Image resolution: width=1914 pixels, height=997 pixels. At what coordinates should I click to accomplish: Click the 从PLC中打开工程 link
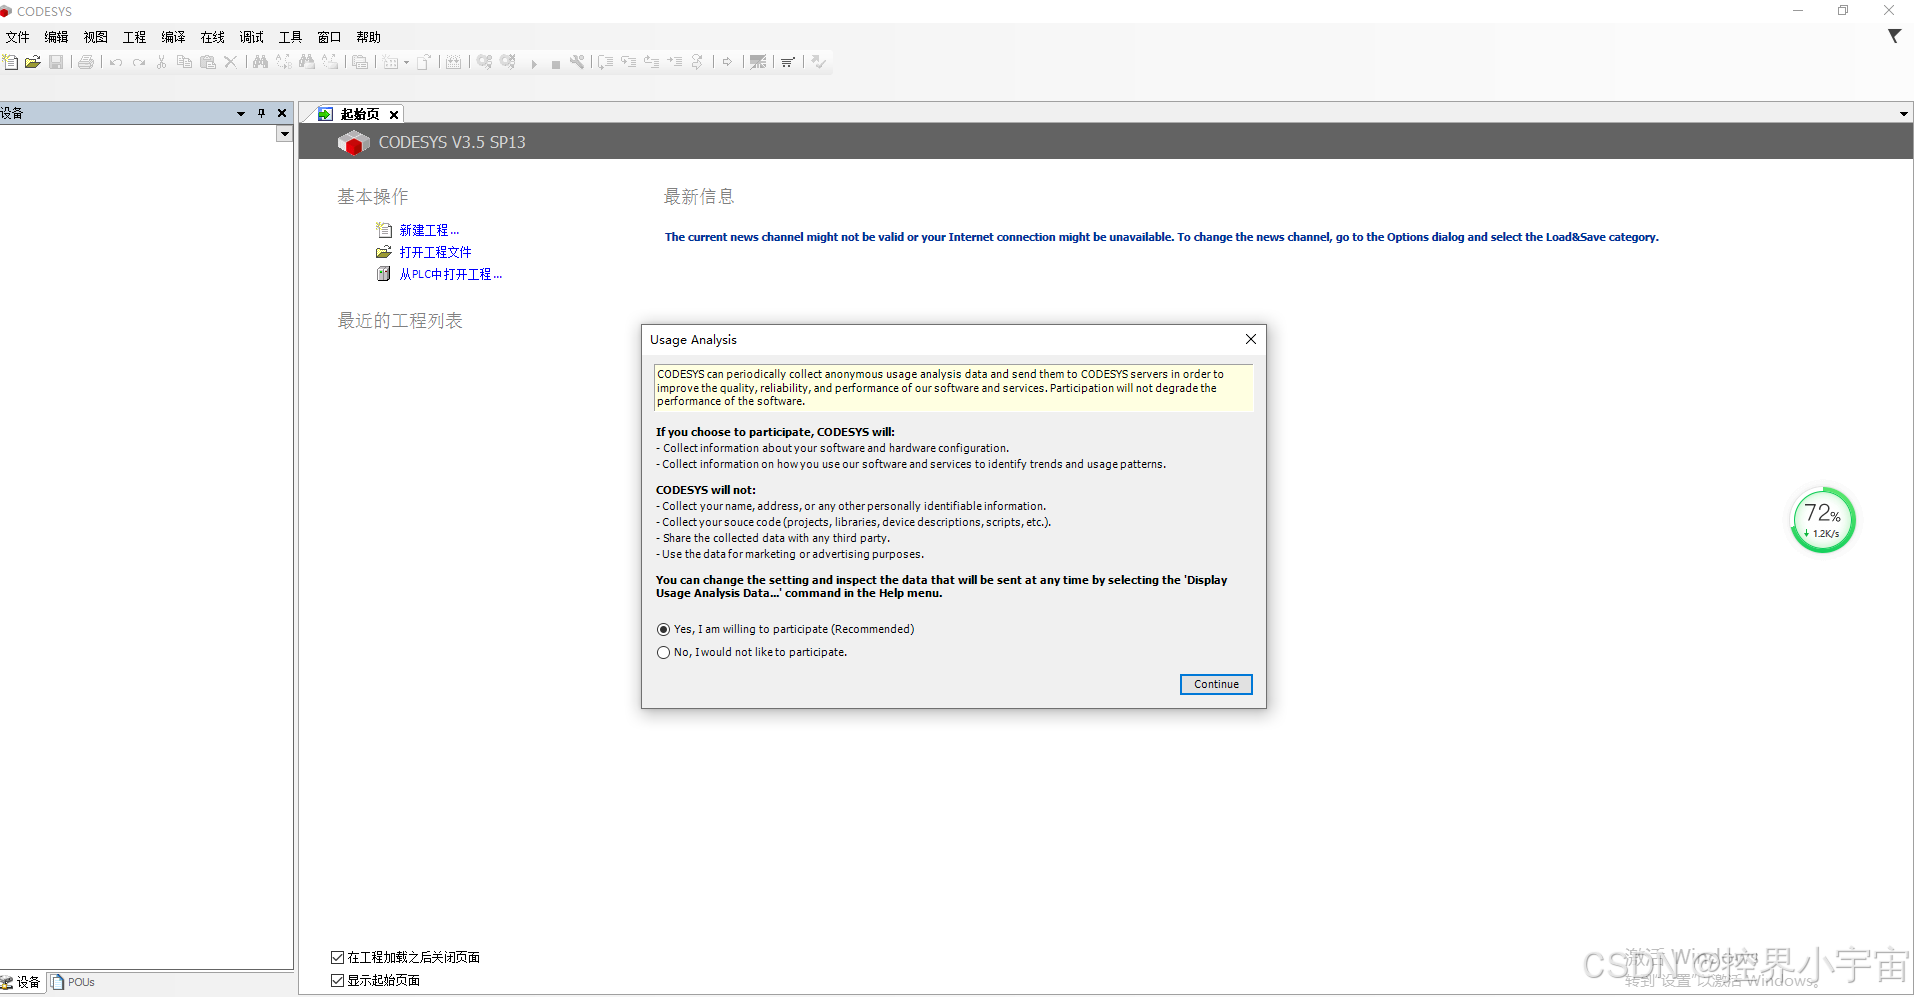point(450,274)
